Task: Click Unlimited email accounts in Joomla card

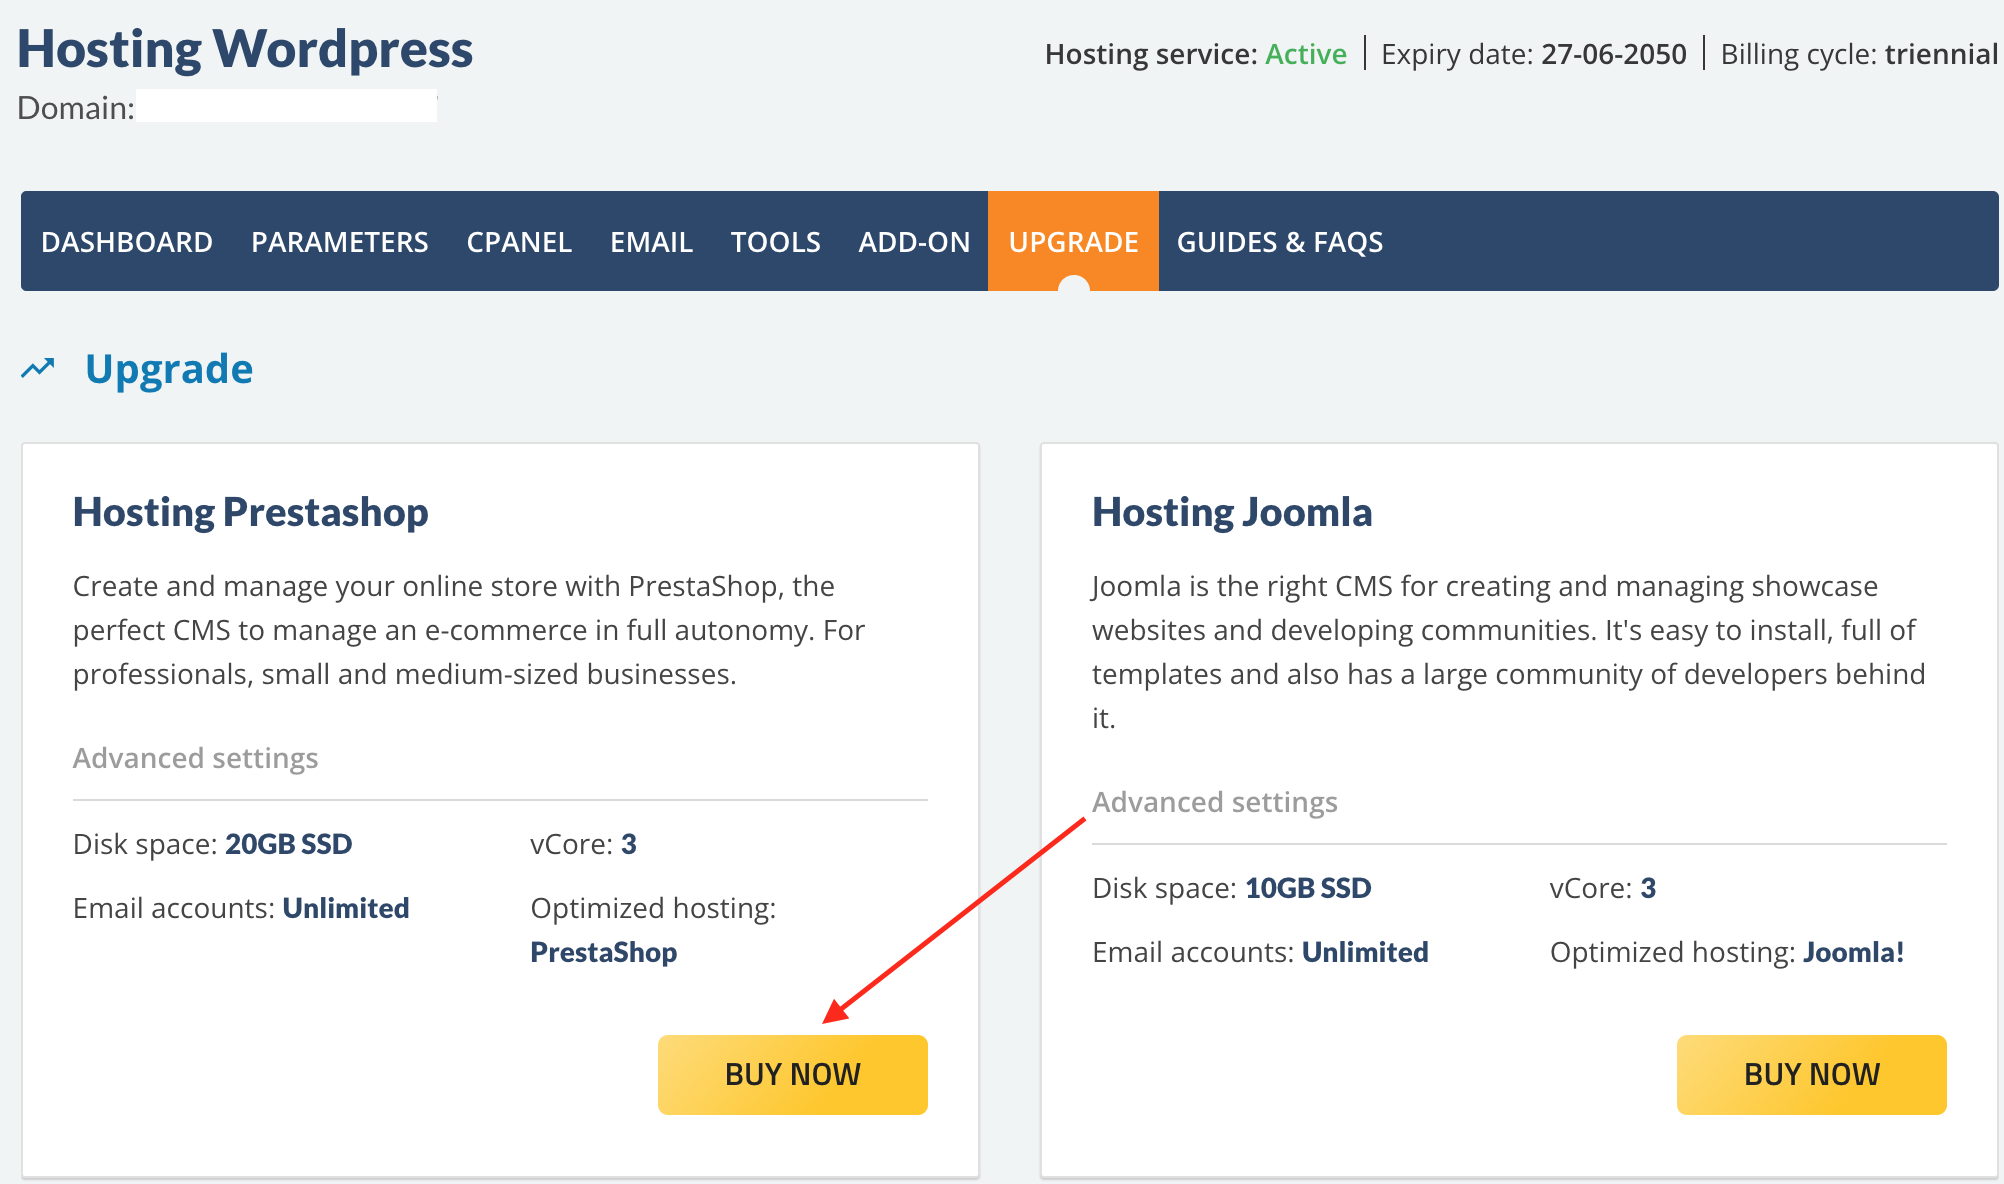Action: (x=1365, y=952)
